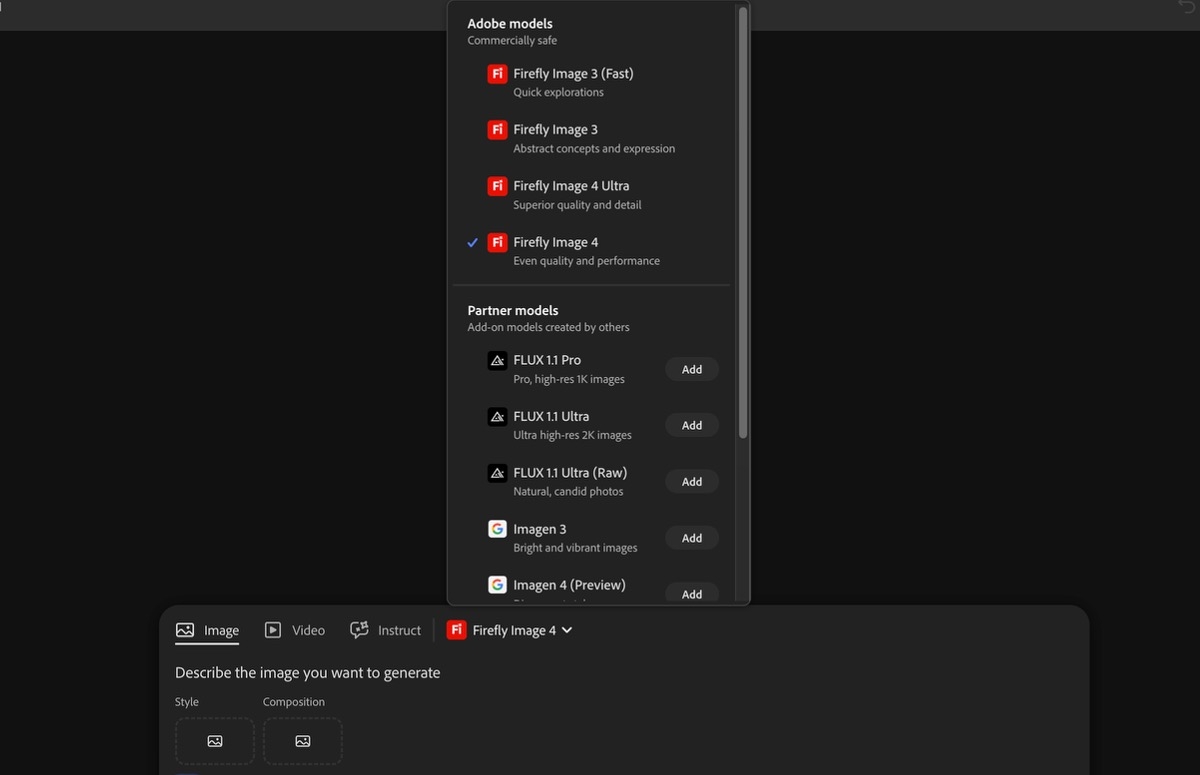The height and width of the screenshot is (775, 1200).
Task: Click the model list scrollbar
Action: pyautogui.click(x=743, y=222)
